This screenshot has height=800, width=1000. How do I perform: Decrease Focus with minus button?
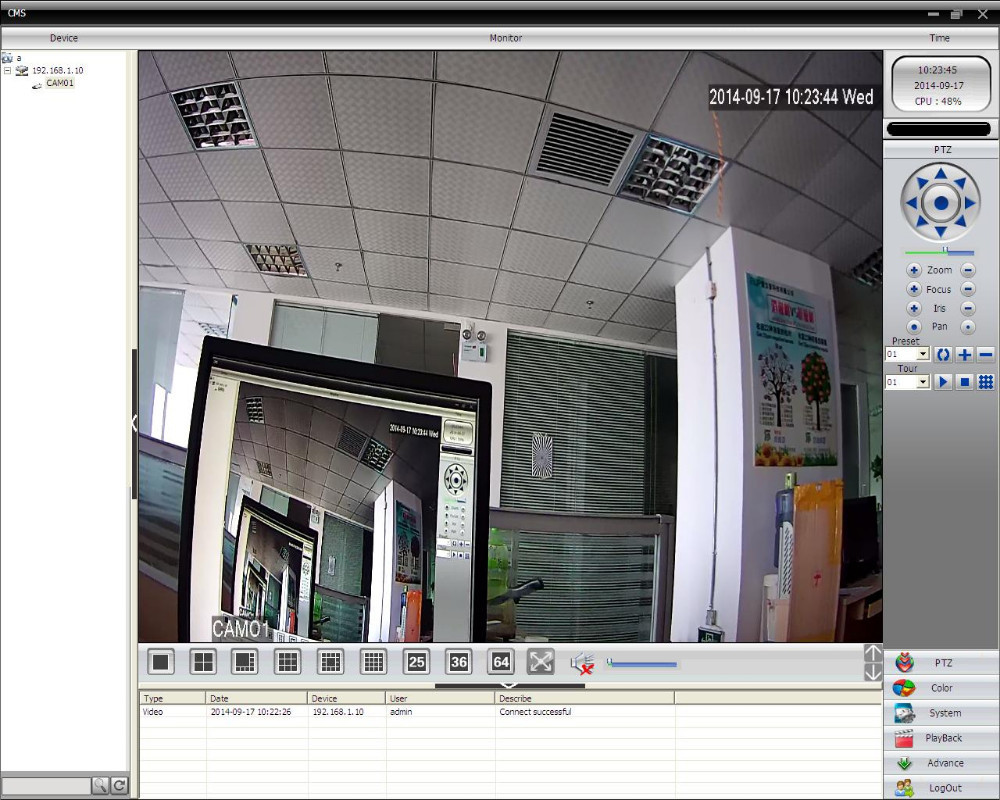(967, 289)
